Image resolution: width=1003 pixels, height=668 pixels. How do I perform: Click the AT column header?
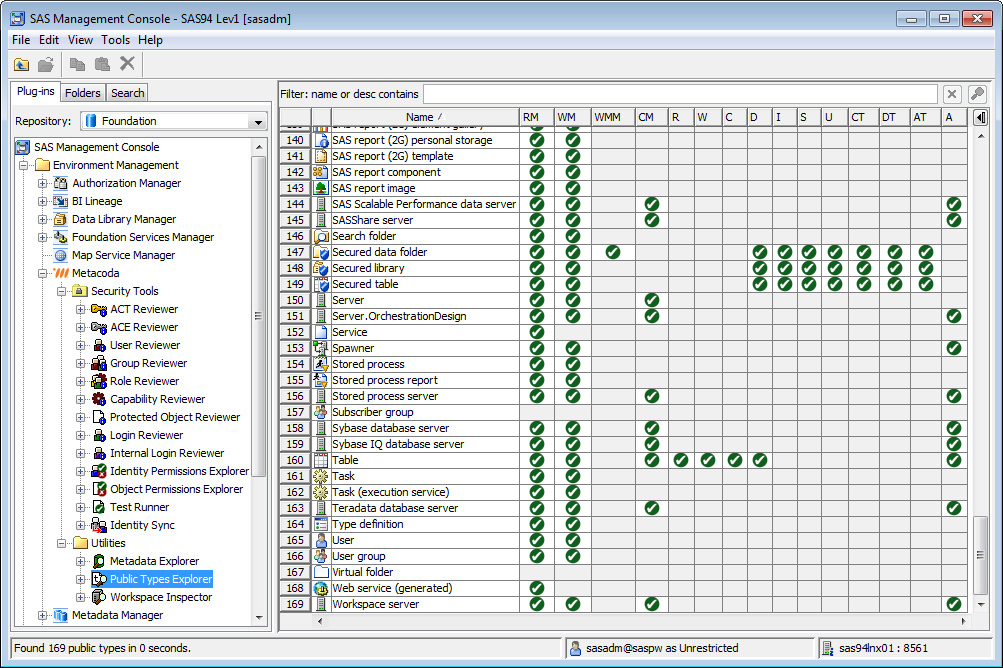click(926, 117)
